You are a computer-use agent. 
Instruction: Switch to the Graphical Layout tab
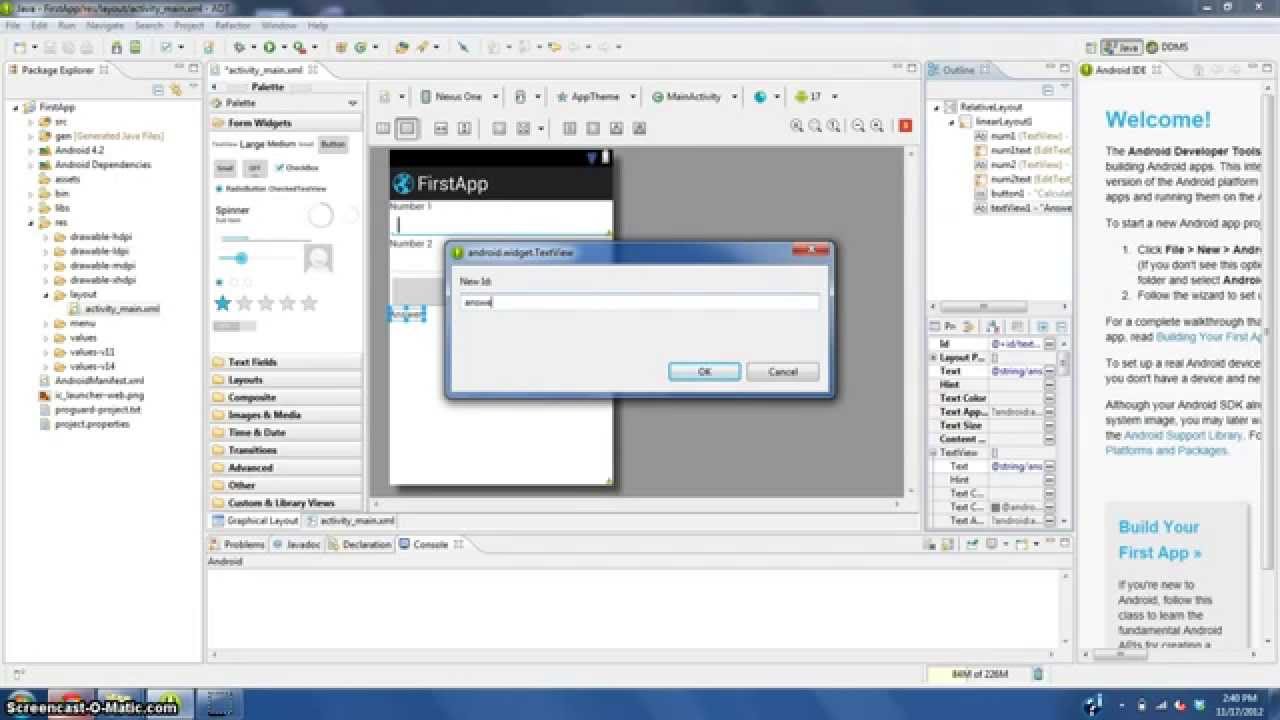pos(256,521)
